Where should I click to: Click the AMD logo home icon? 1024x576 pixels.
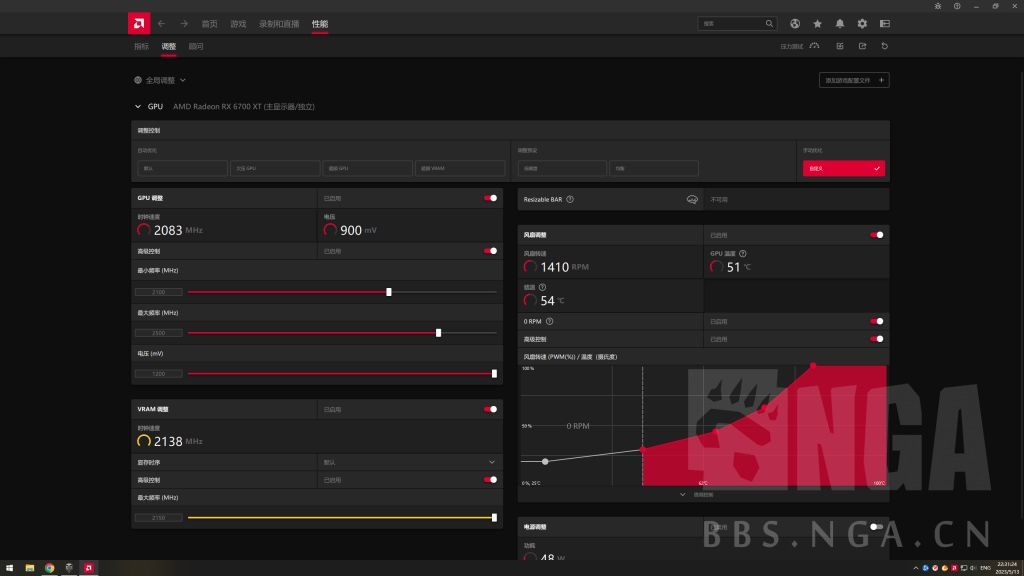pyautogui.click(x=139, y=23)
